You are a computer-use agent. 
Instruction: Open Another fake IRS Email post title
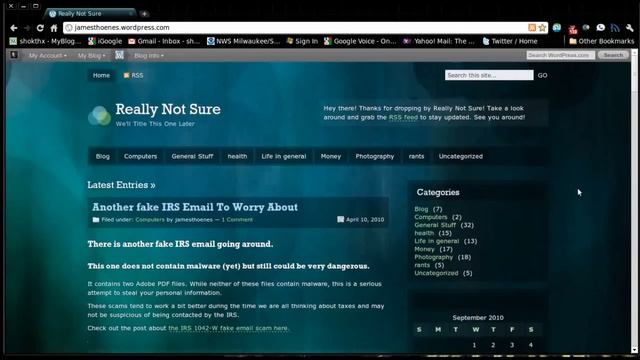(x=195, y=207)
